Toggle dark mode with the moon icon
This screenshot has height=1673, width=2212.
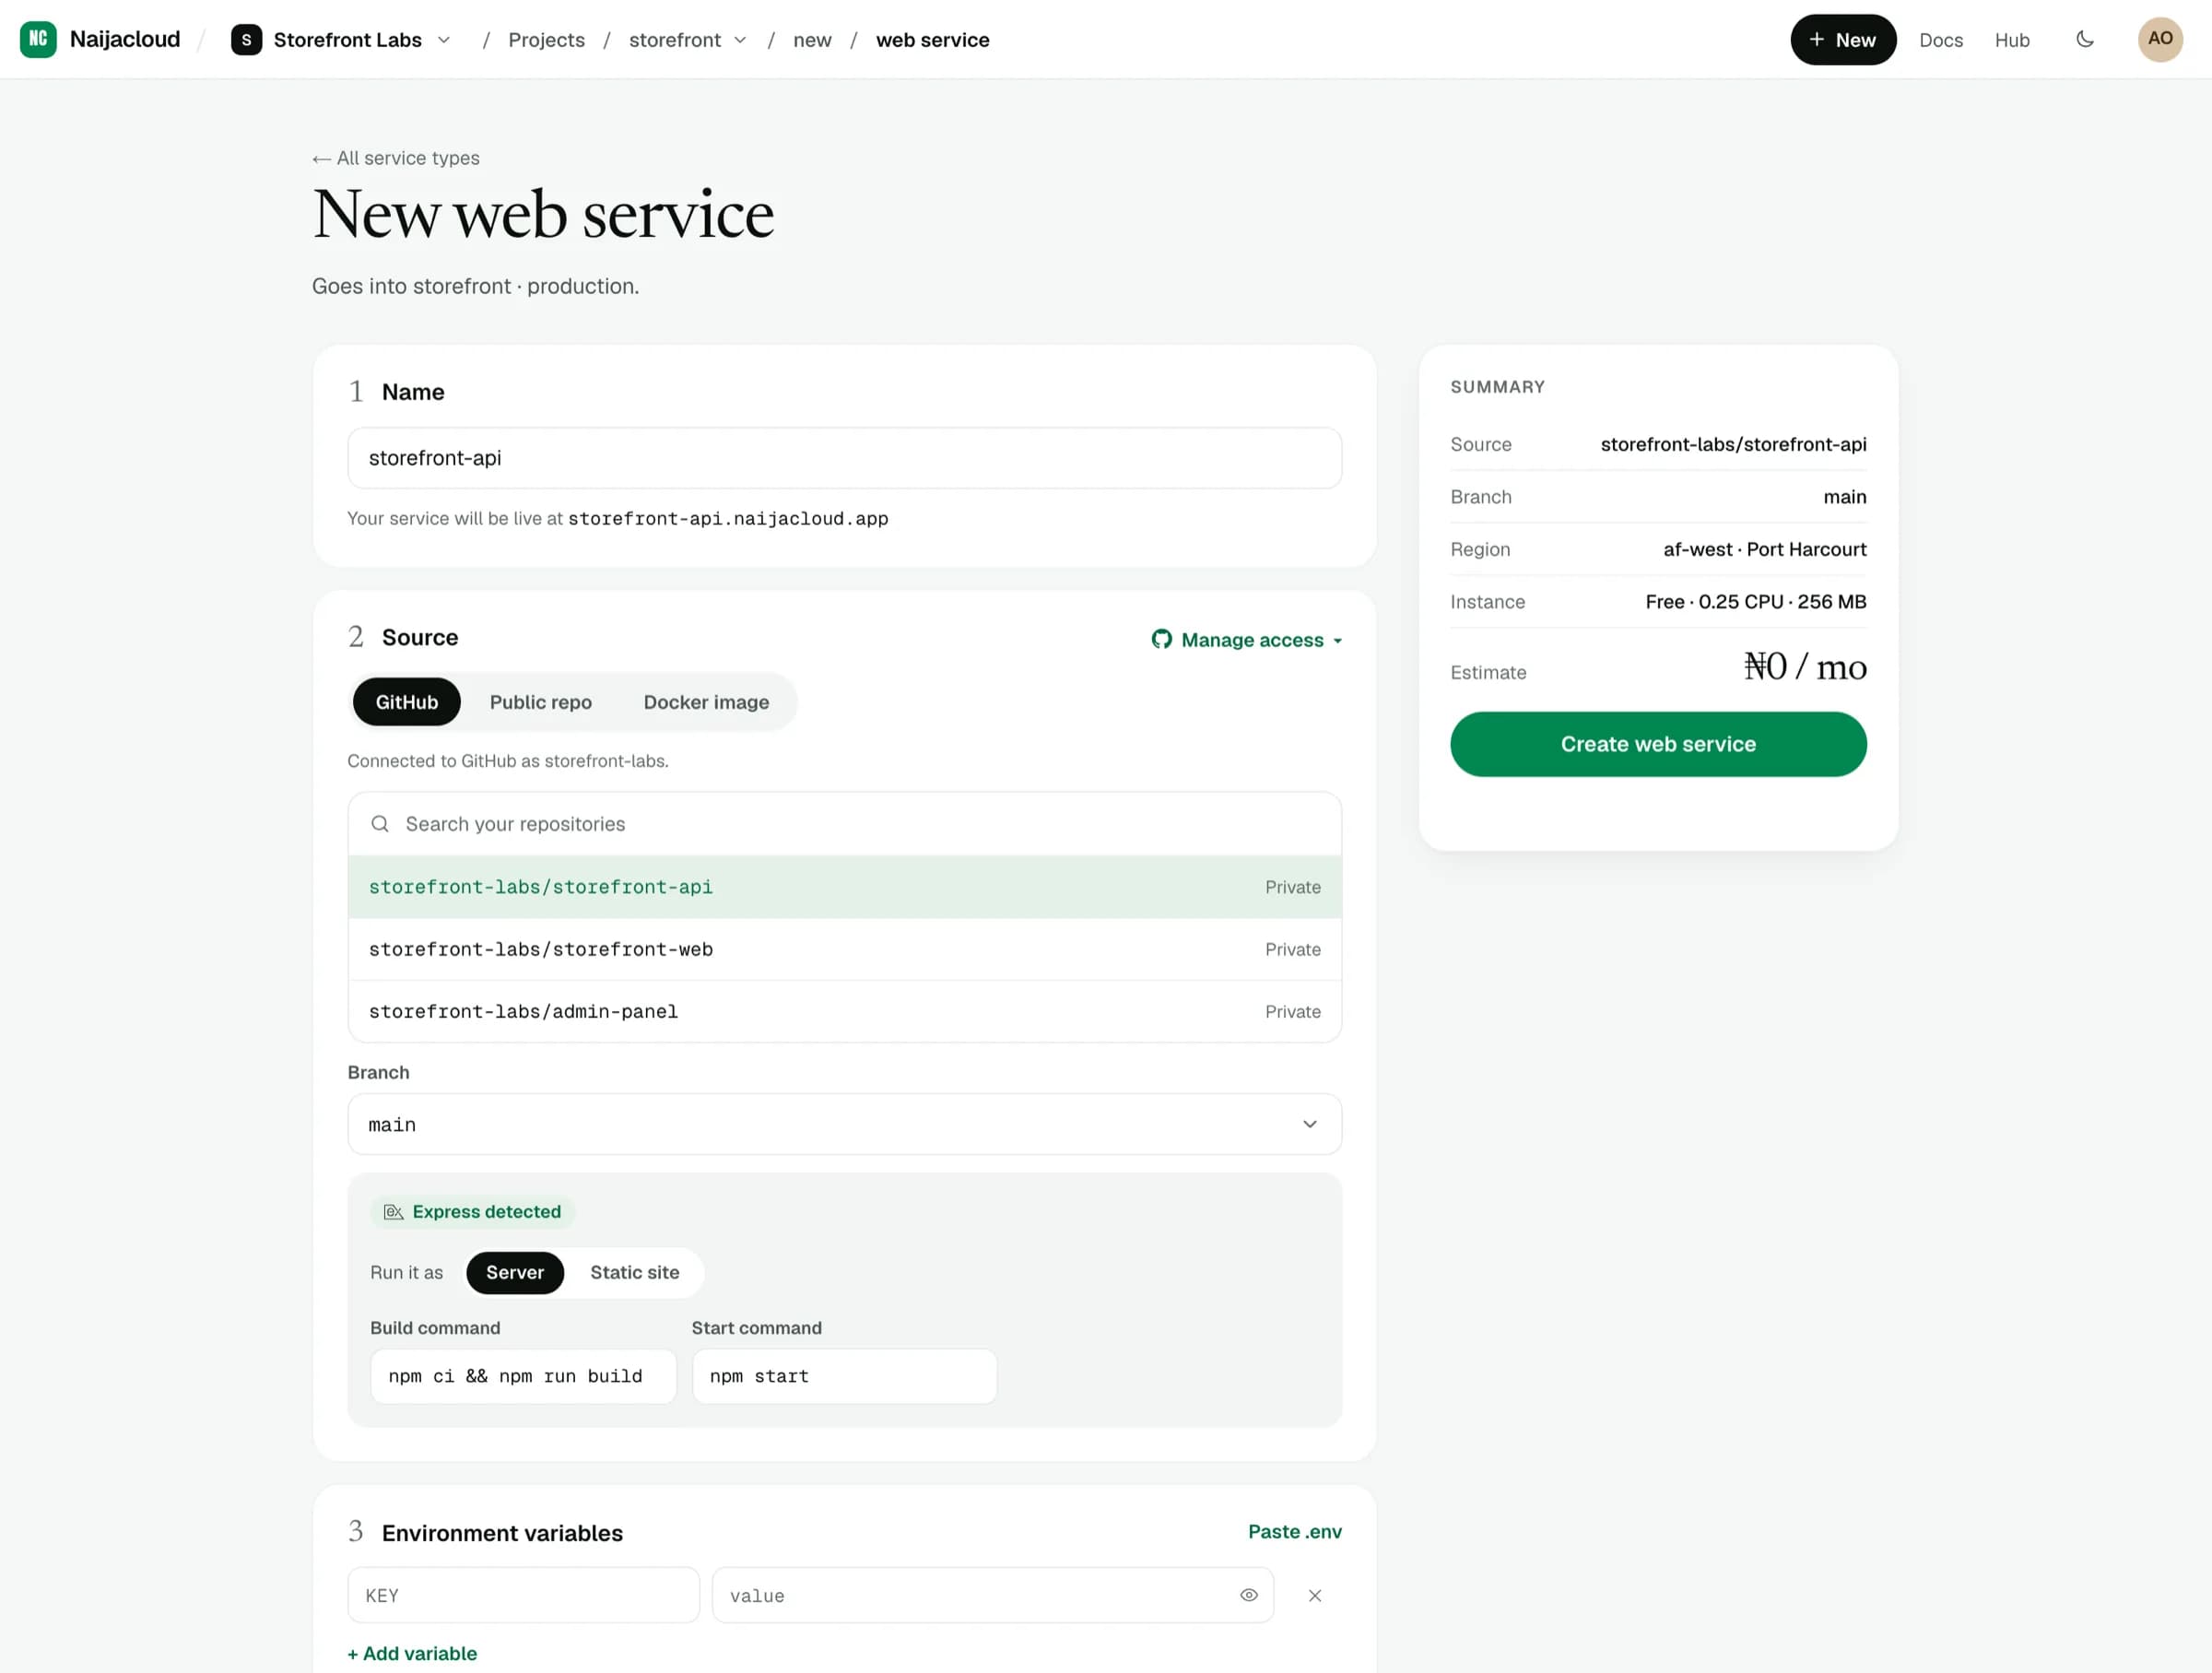(2085, 40)
